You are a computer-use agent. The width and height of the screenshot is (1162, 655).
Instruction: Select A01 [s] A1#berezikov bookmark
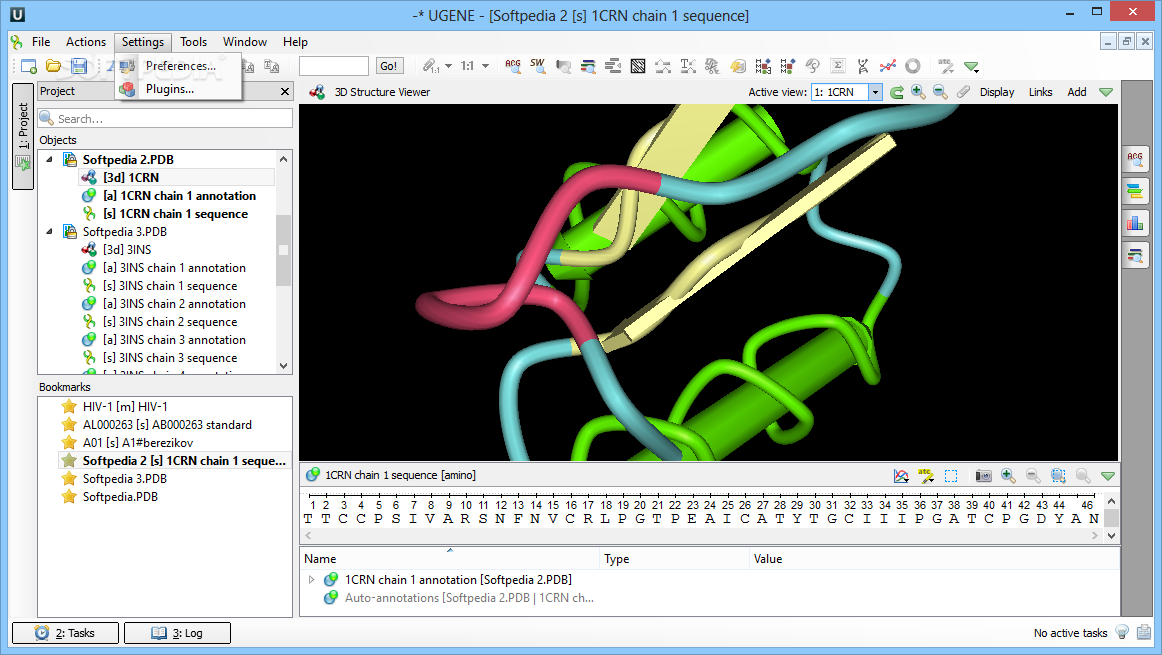pyautogui.click(x=138, y=442)
